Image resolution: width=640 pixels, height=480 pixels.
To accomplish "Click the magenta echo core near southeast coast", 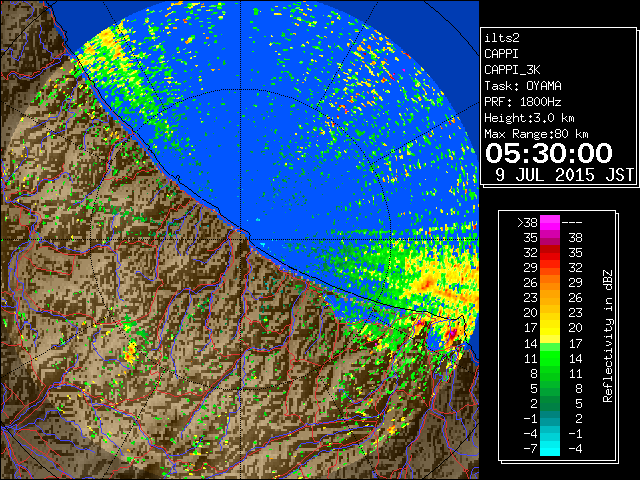I will point(452,334).
